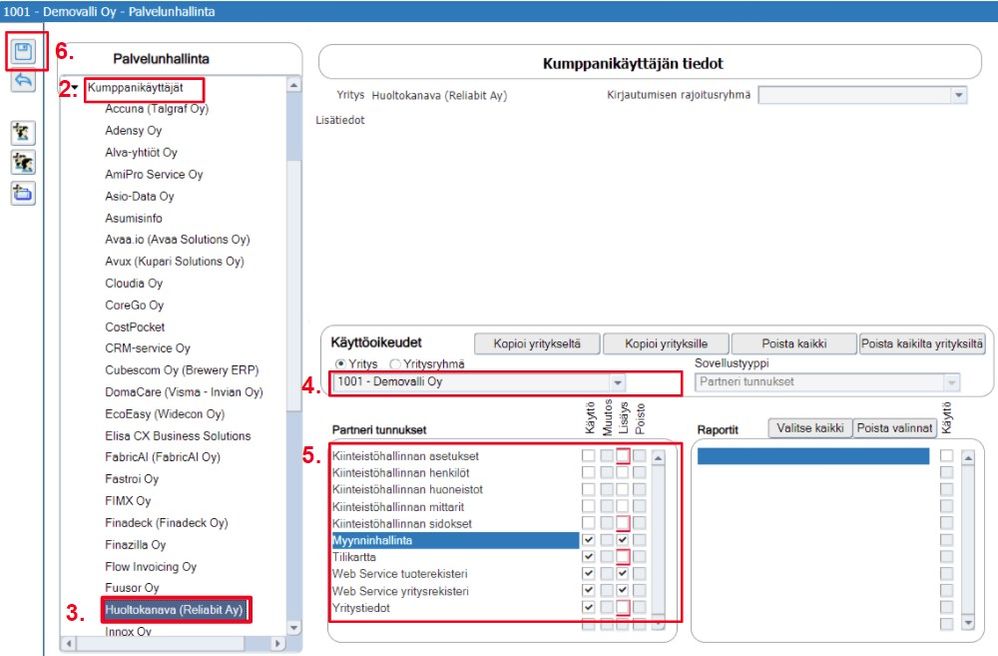Click up arrow of Partneri tunnukset scrollbar
Viewport: 998px width, 656px height.
click(658, 457)
